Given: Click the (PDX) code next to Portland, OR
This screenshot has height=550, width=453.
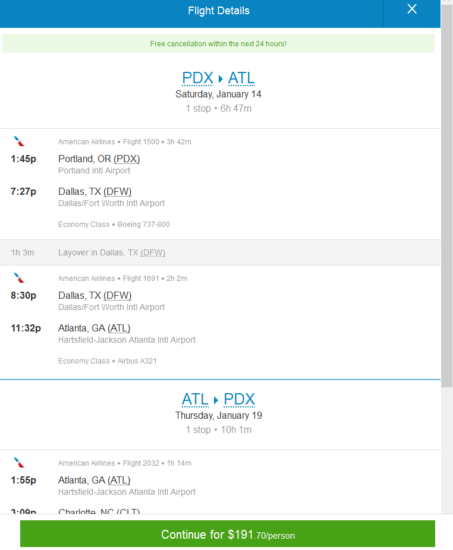Looking at the screenshot, I should click(127, 159).
